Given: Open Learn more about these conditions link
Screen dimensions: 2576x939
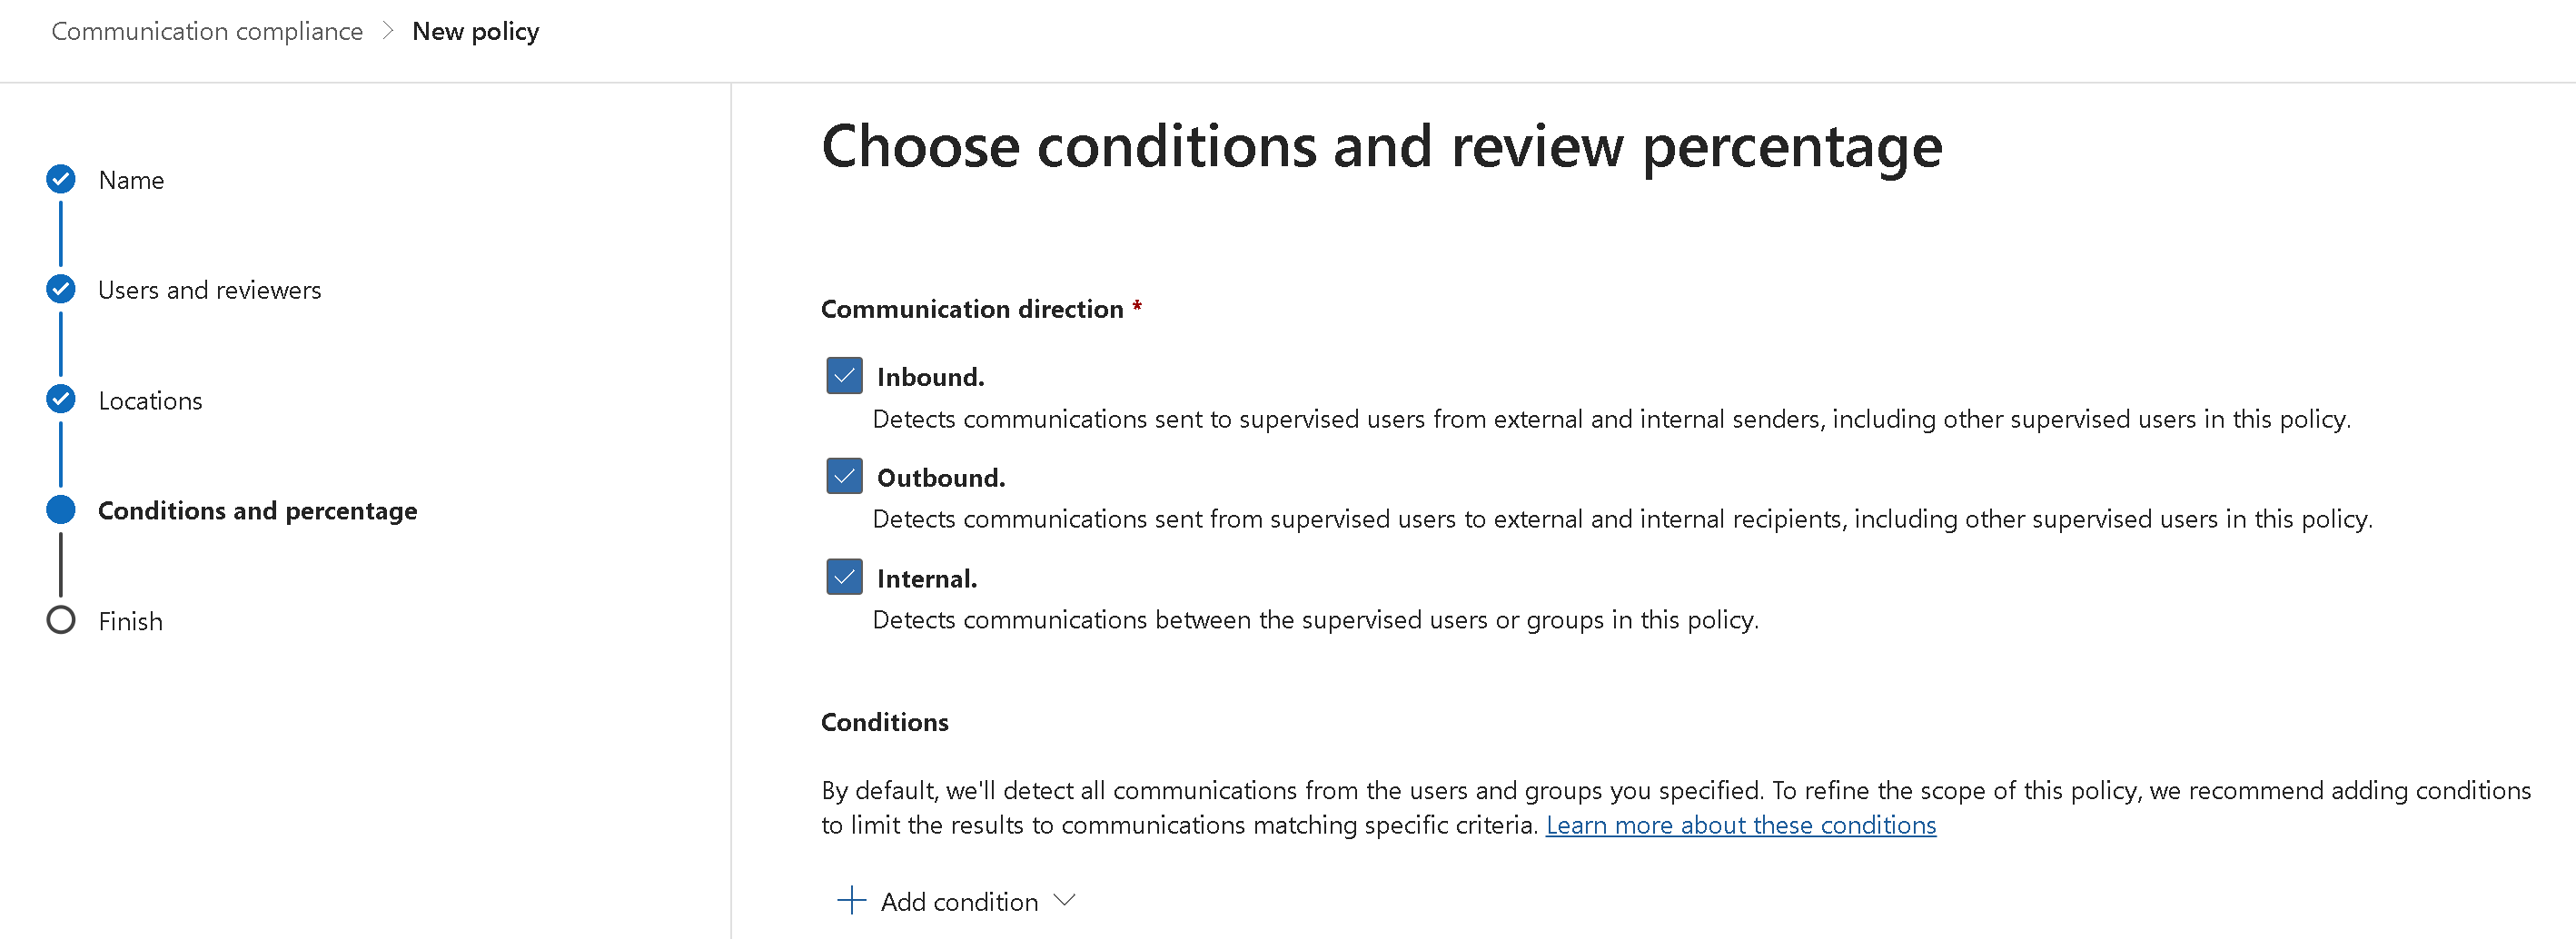Looking at the screenshot, I should (x=1740, y=826).
